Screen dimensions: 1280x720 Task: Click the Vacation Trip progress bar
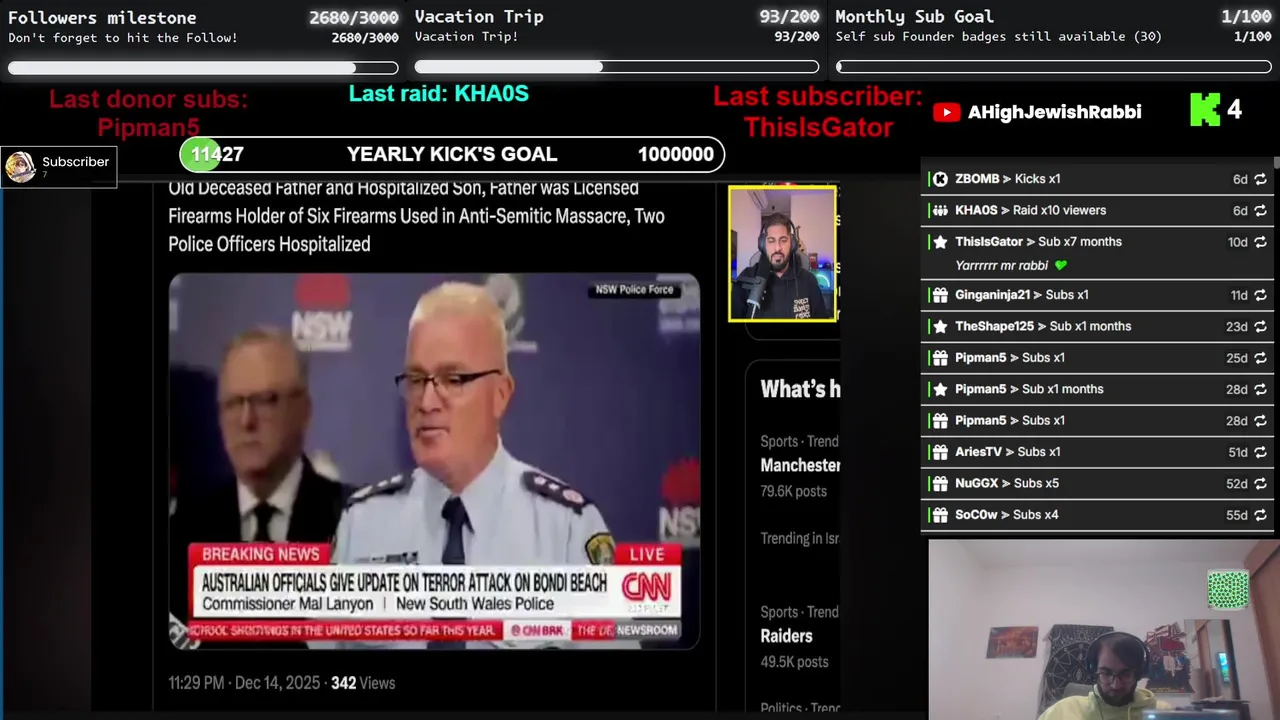(617, 67)
